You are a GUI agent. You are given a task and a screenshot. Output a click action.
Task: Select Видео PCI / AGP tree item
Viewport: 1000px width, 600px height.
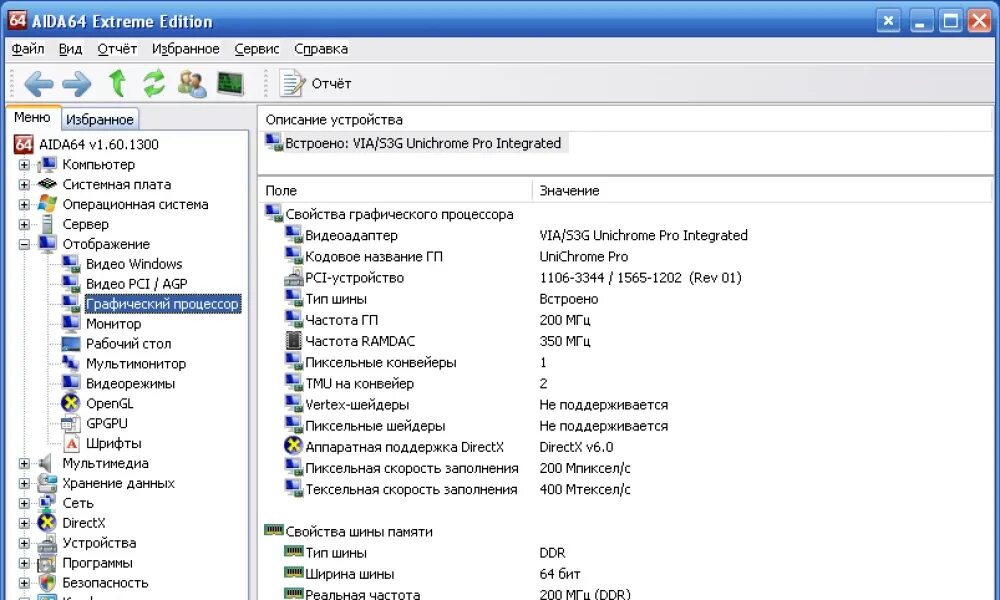[x=136, y=284]
